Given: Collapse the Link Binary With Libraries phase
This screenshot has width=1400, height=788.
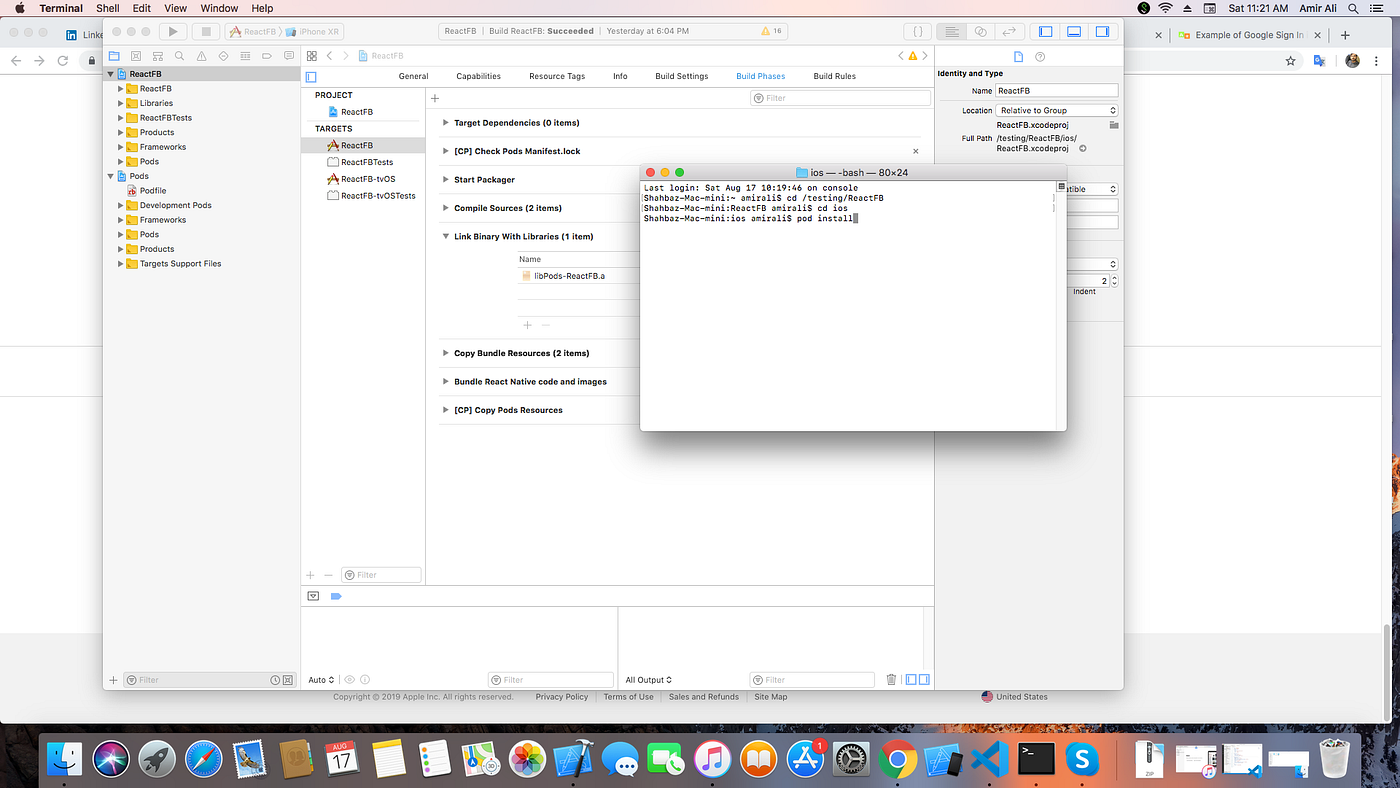Looking at the screenshot, I should click(x=446, y=237).
